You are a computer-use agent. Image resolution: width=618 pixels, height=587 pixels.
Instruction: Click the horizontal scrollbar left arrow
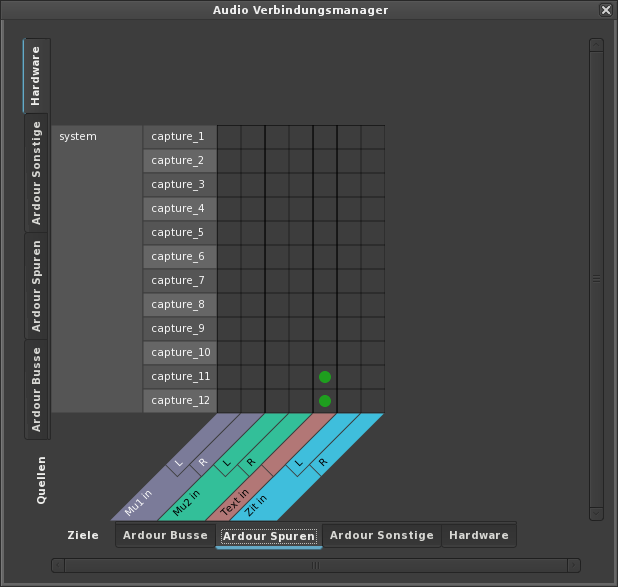pyautogui.click(x=58, y=565)
